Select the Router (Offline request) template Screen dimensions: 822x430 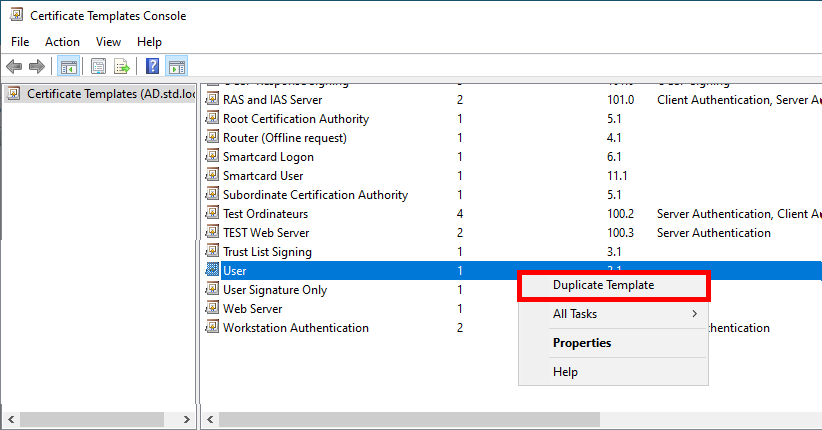(285, 138)
